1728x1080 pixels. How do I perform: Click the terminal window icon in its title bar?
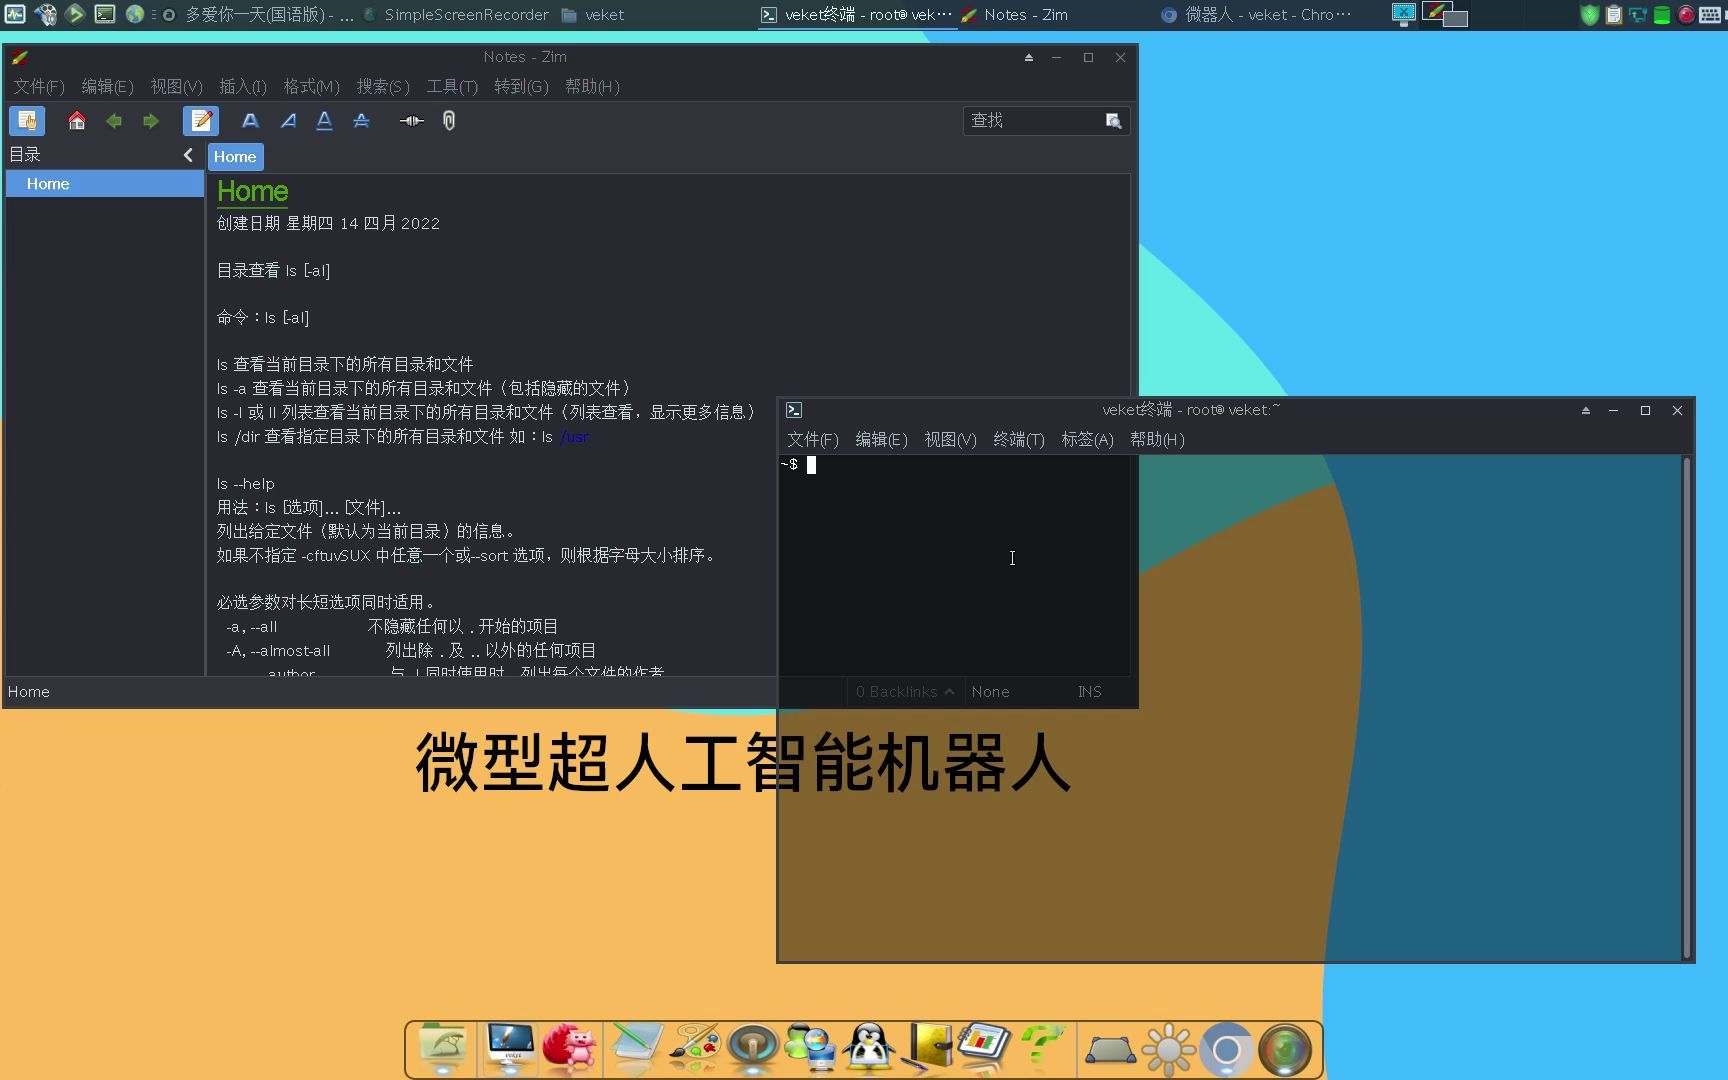(x=794, y=410)
